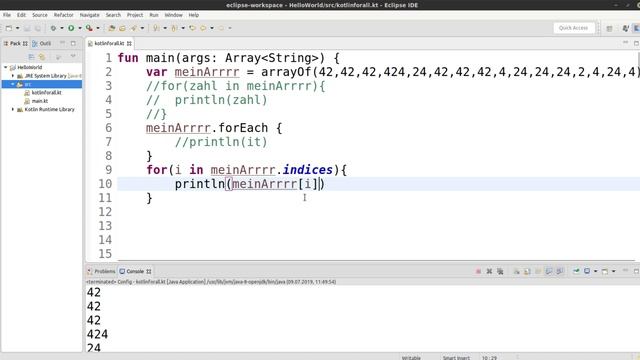
Task: Switch to the Package Explorer tab
Action: point(15,43)
